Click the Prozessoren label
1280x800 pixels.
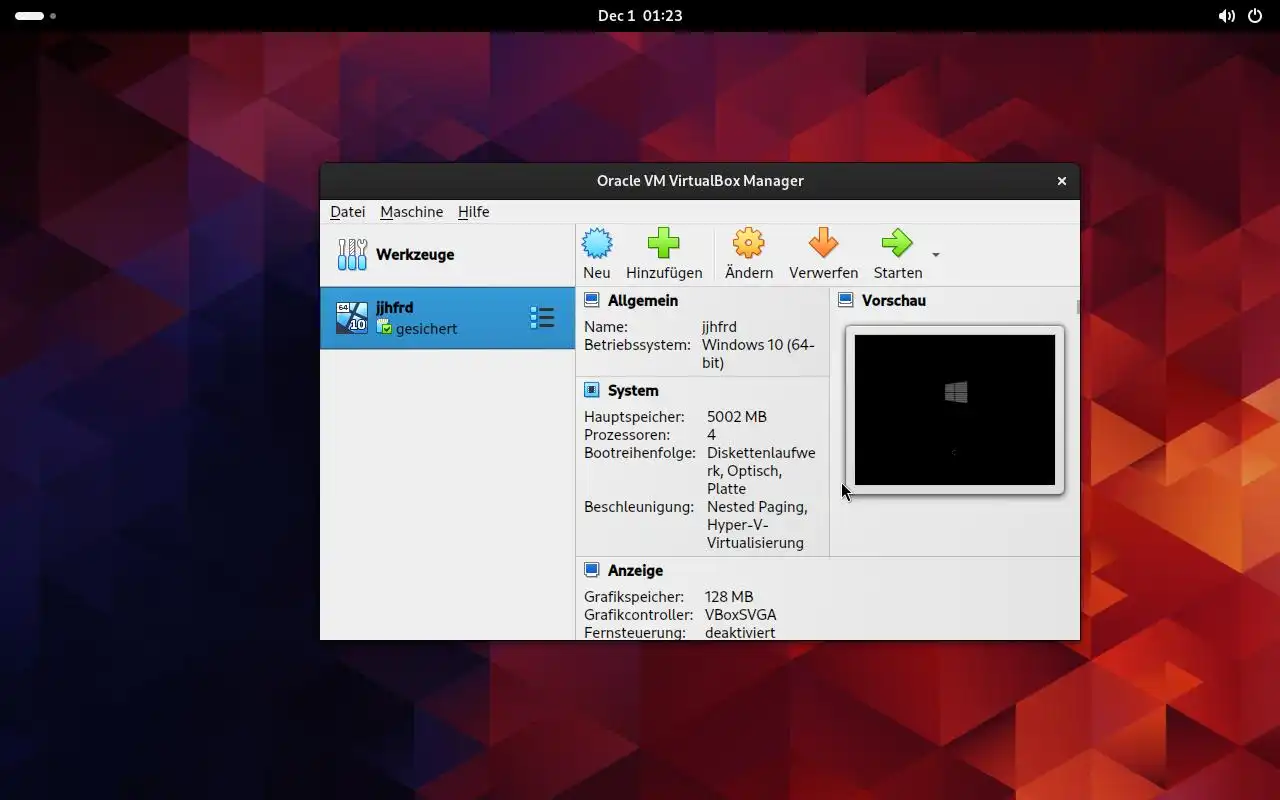[627, 434]
